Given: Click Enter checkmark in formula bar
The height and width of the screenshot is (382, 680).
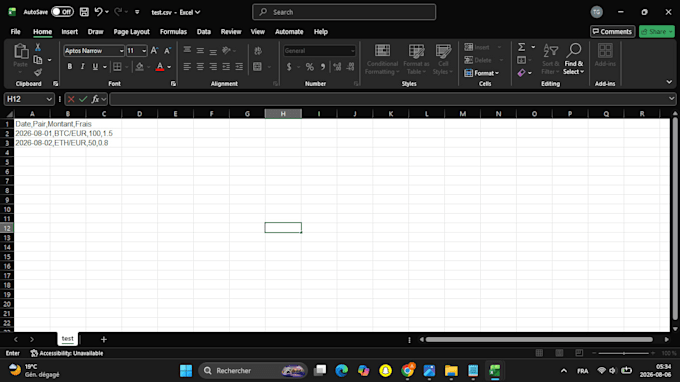Looking at the screenshot, I should 83,99.
